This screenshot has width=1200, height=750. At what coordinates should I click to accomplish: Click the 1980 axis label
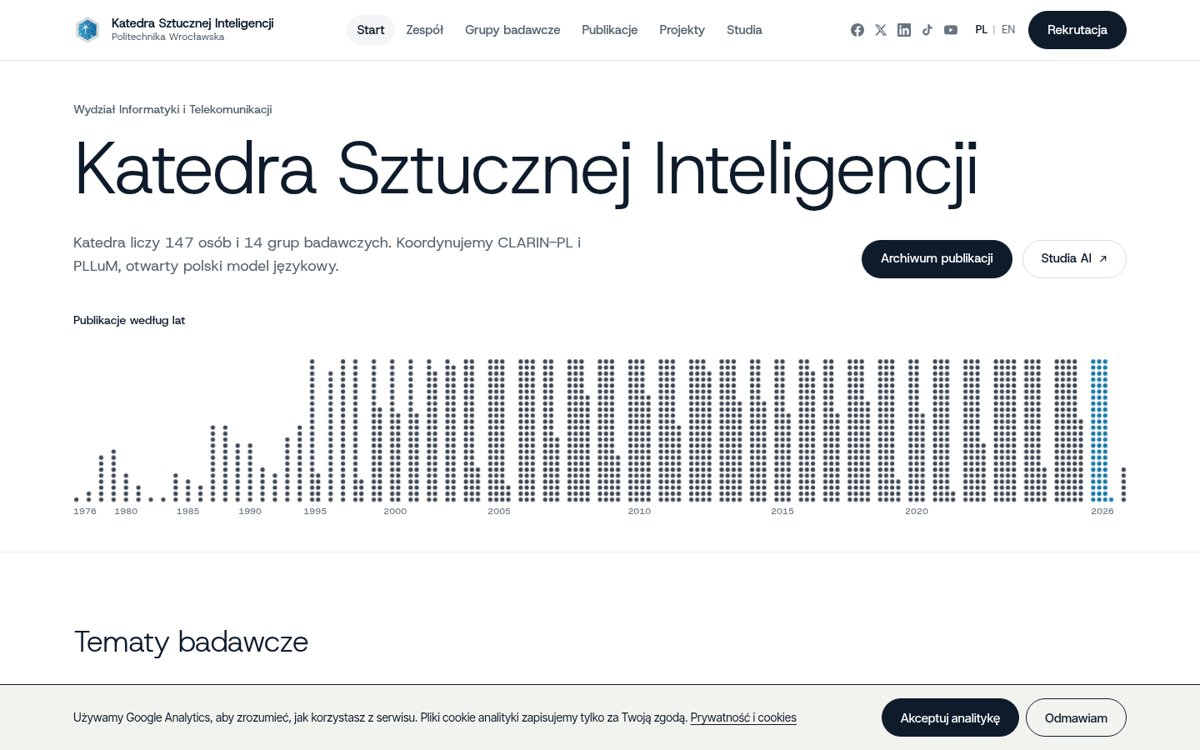pos(126,511)
